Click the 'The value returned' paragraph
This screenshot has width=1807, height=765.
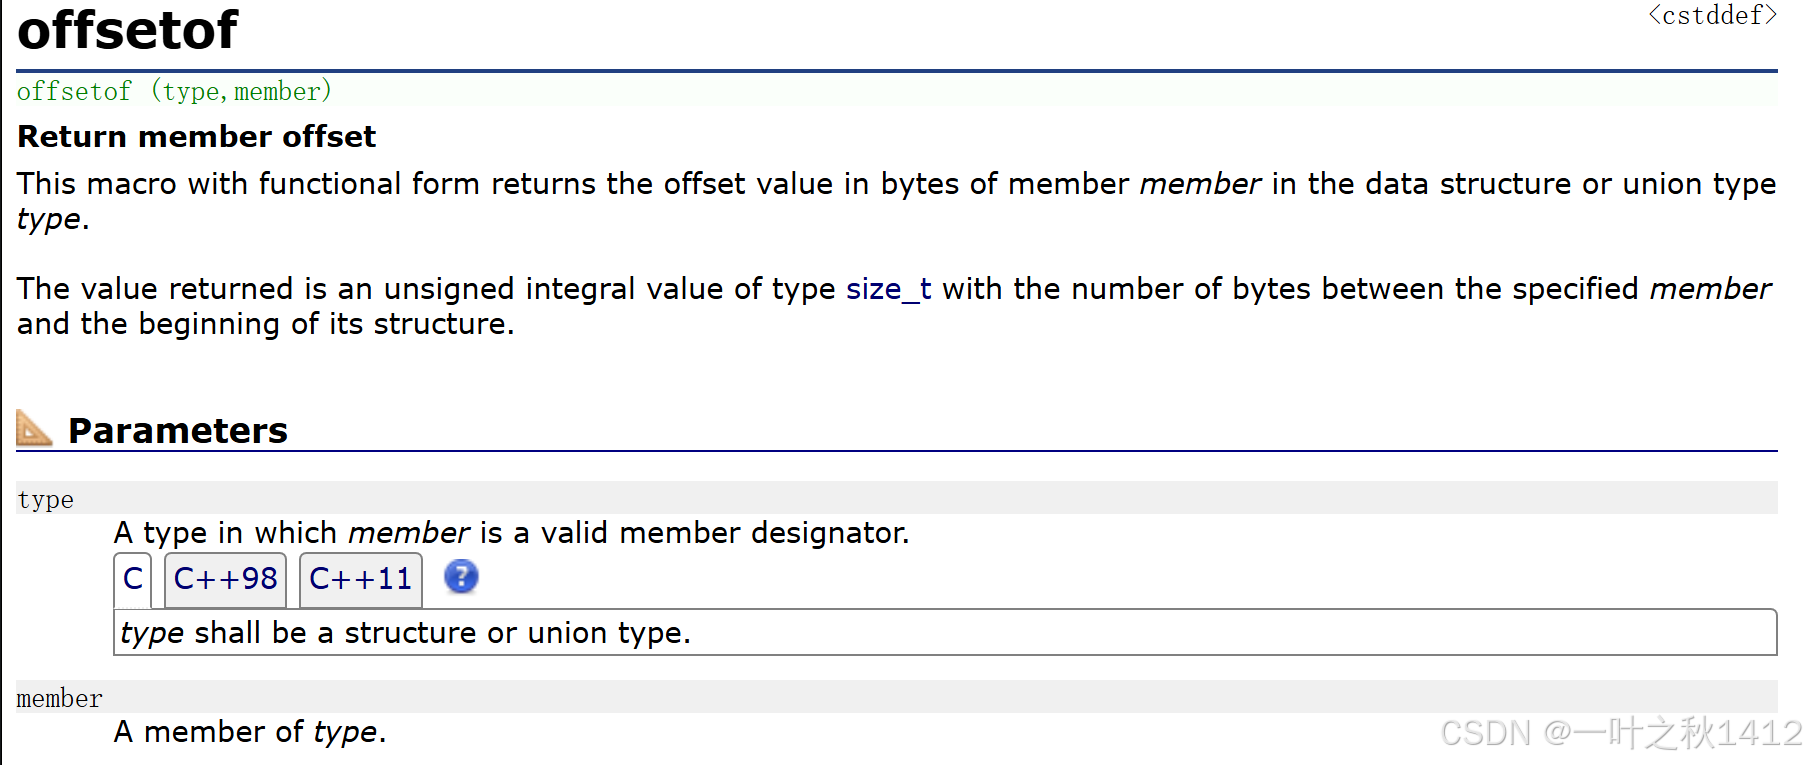(430, 289)
